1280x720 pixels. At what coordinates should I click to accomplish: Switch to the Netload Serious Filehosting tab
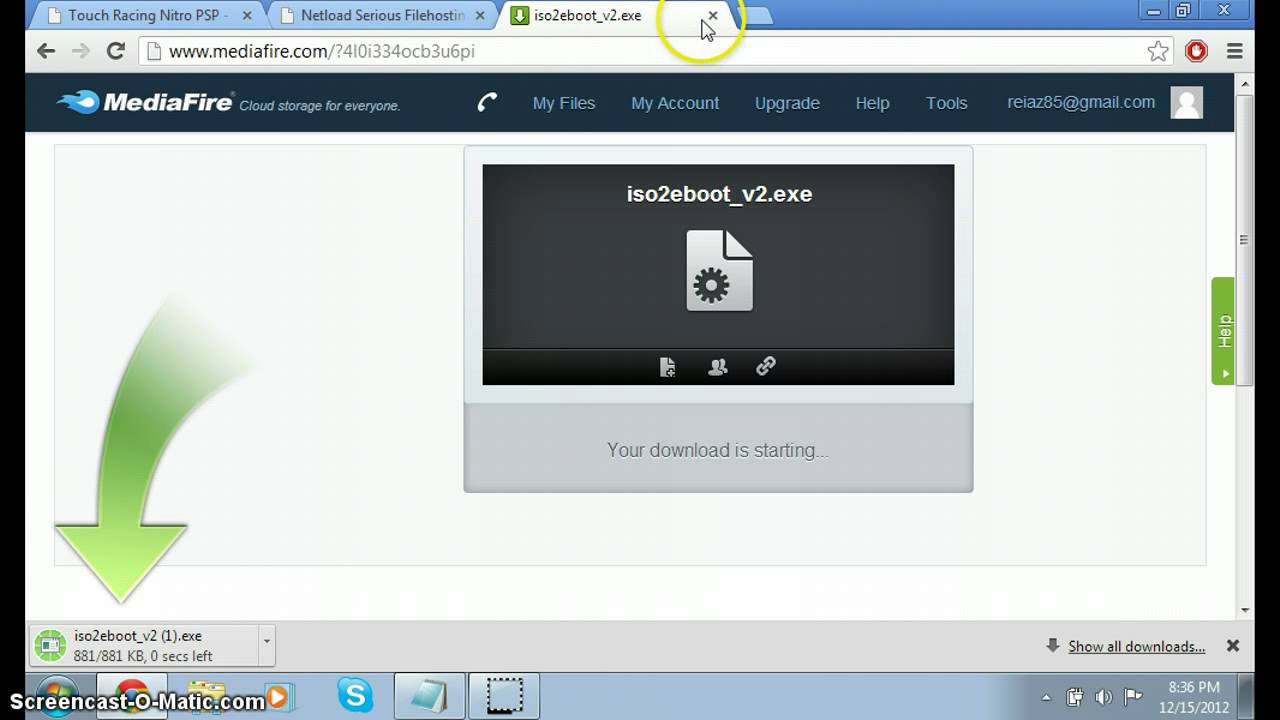point(383,16)
